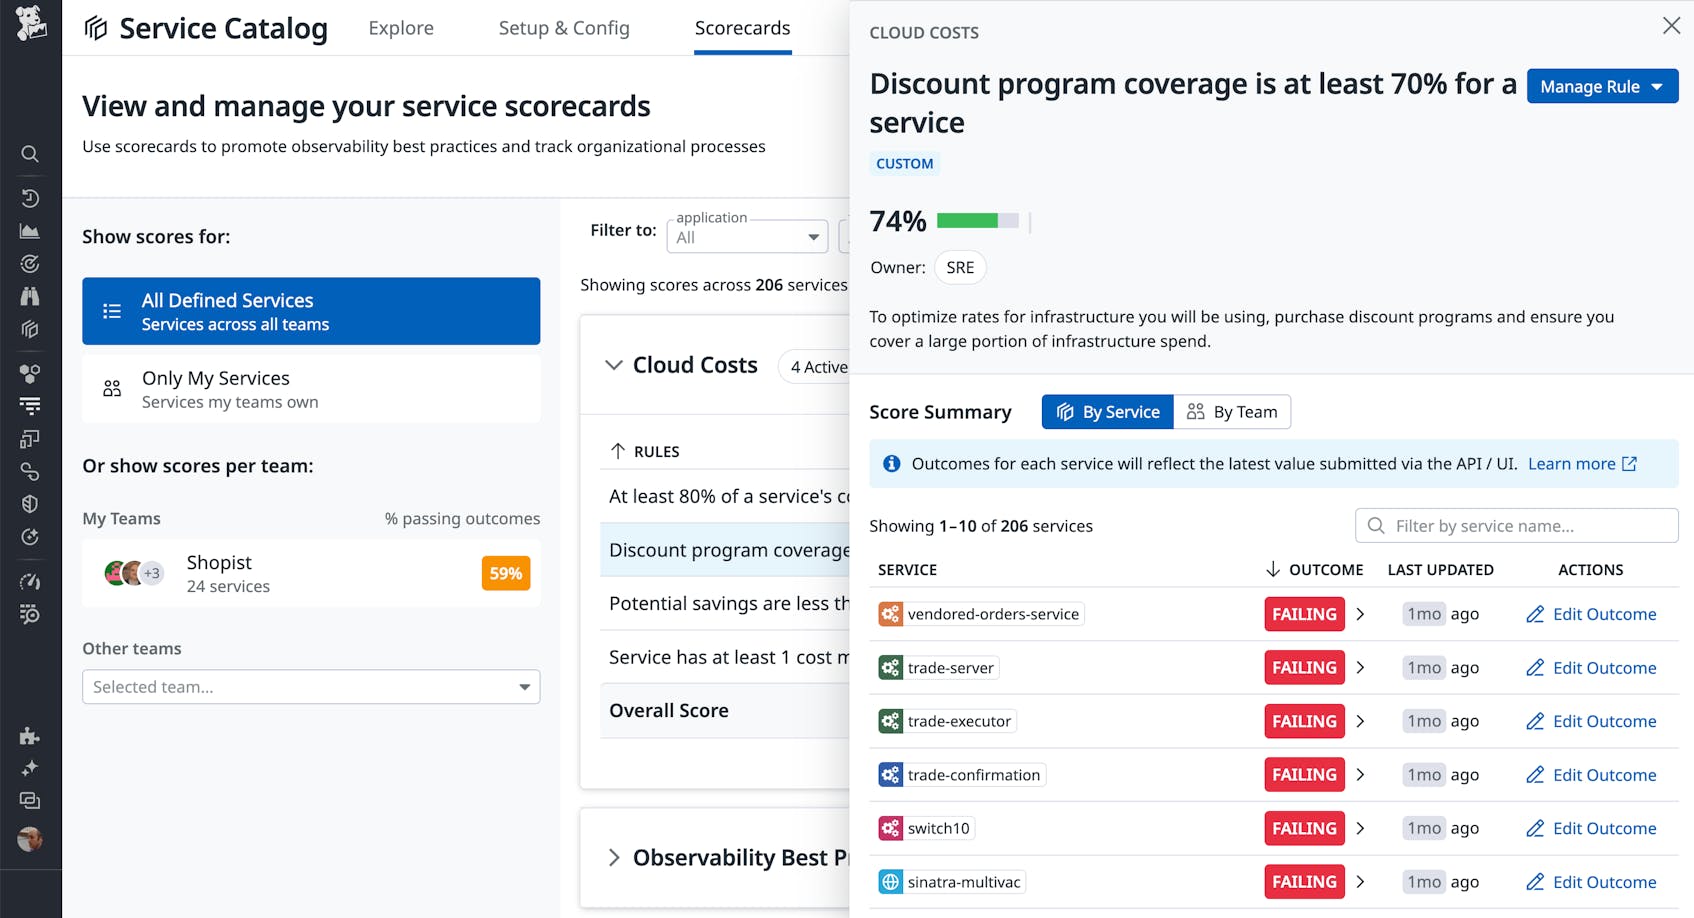Open search using the sidebar magnifier icon
Screen dimensions: 1694x918
point(30,154)
